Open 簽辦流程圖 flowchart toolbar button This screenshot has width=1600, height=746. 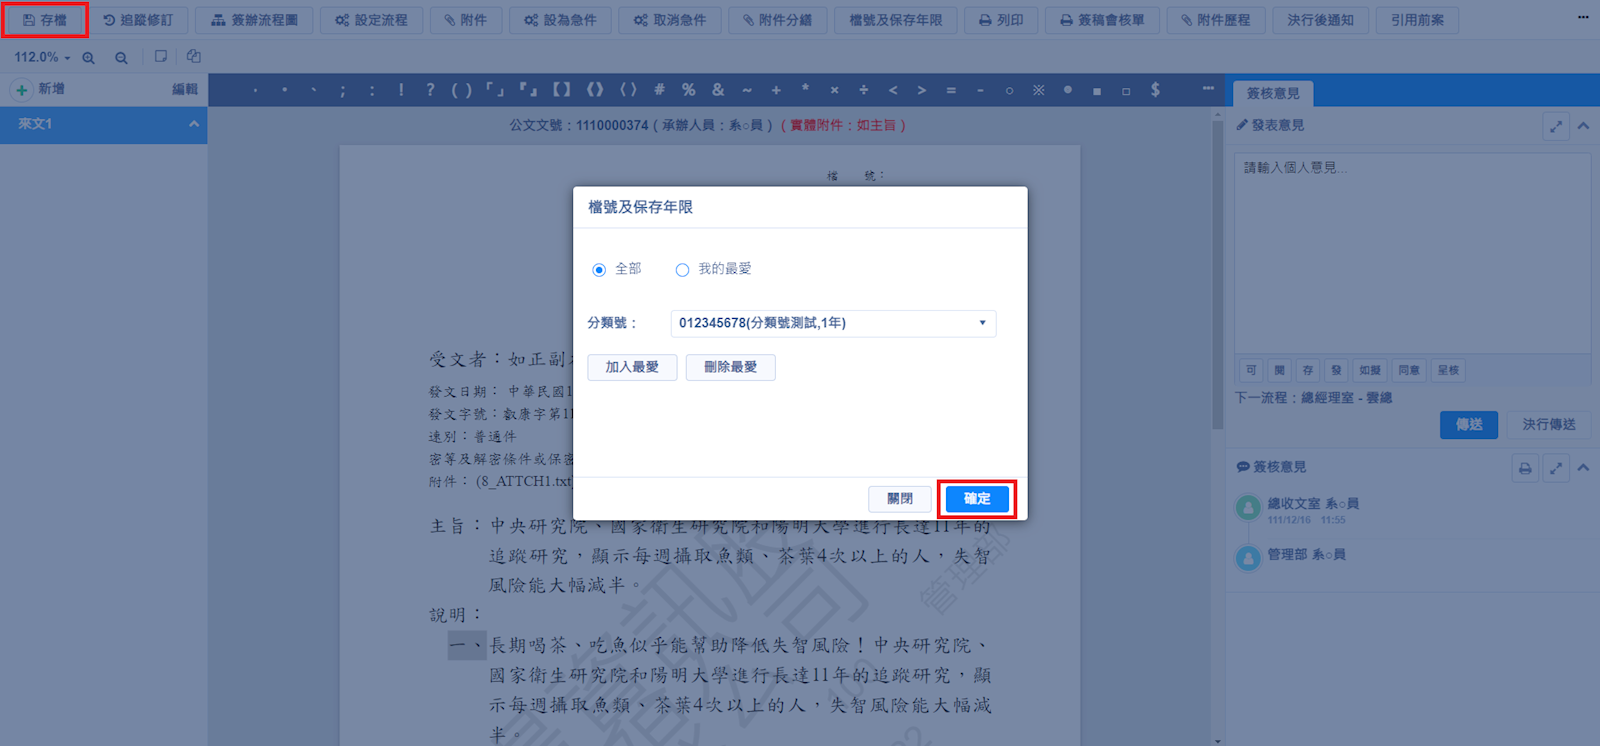(254, 20)
